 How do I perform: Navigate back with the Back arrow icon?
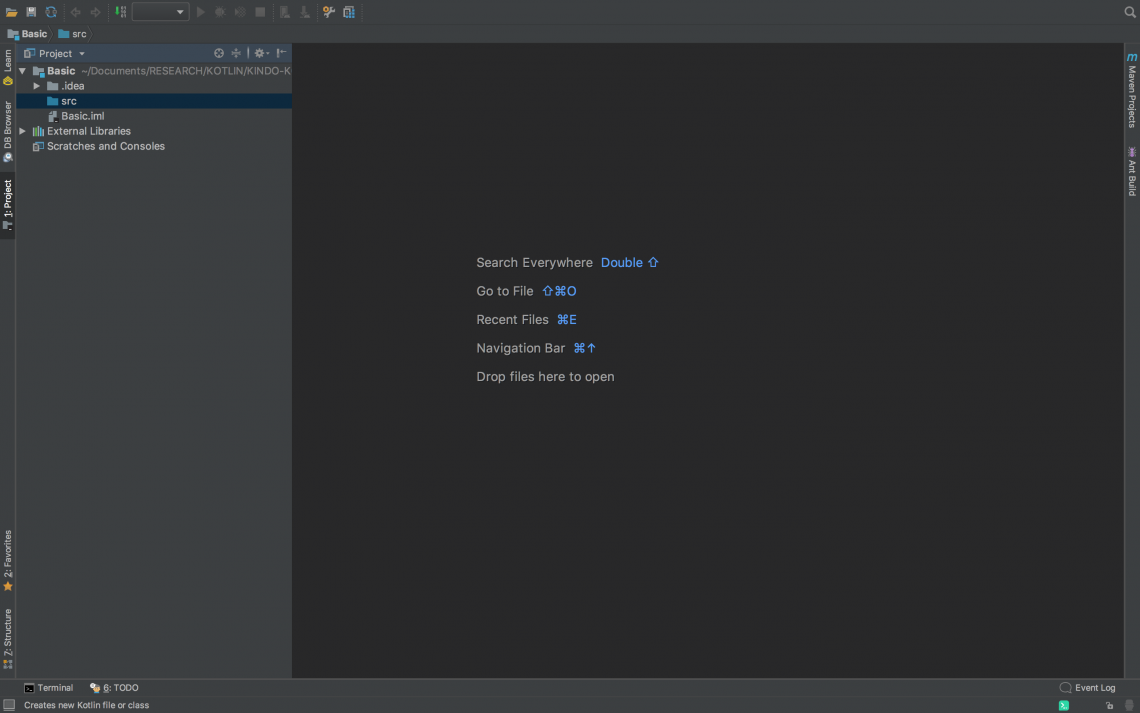[75, 11]
